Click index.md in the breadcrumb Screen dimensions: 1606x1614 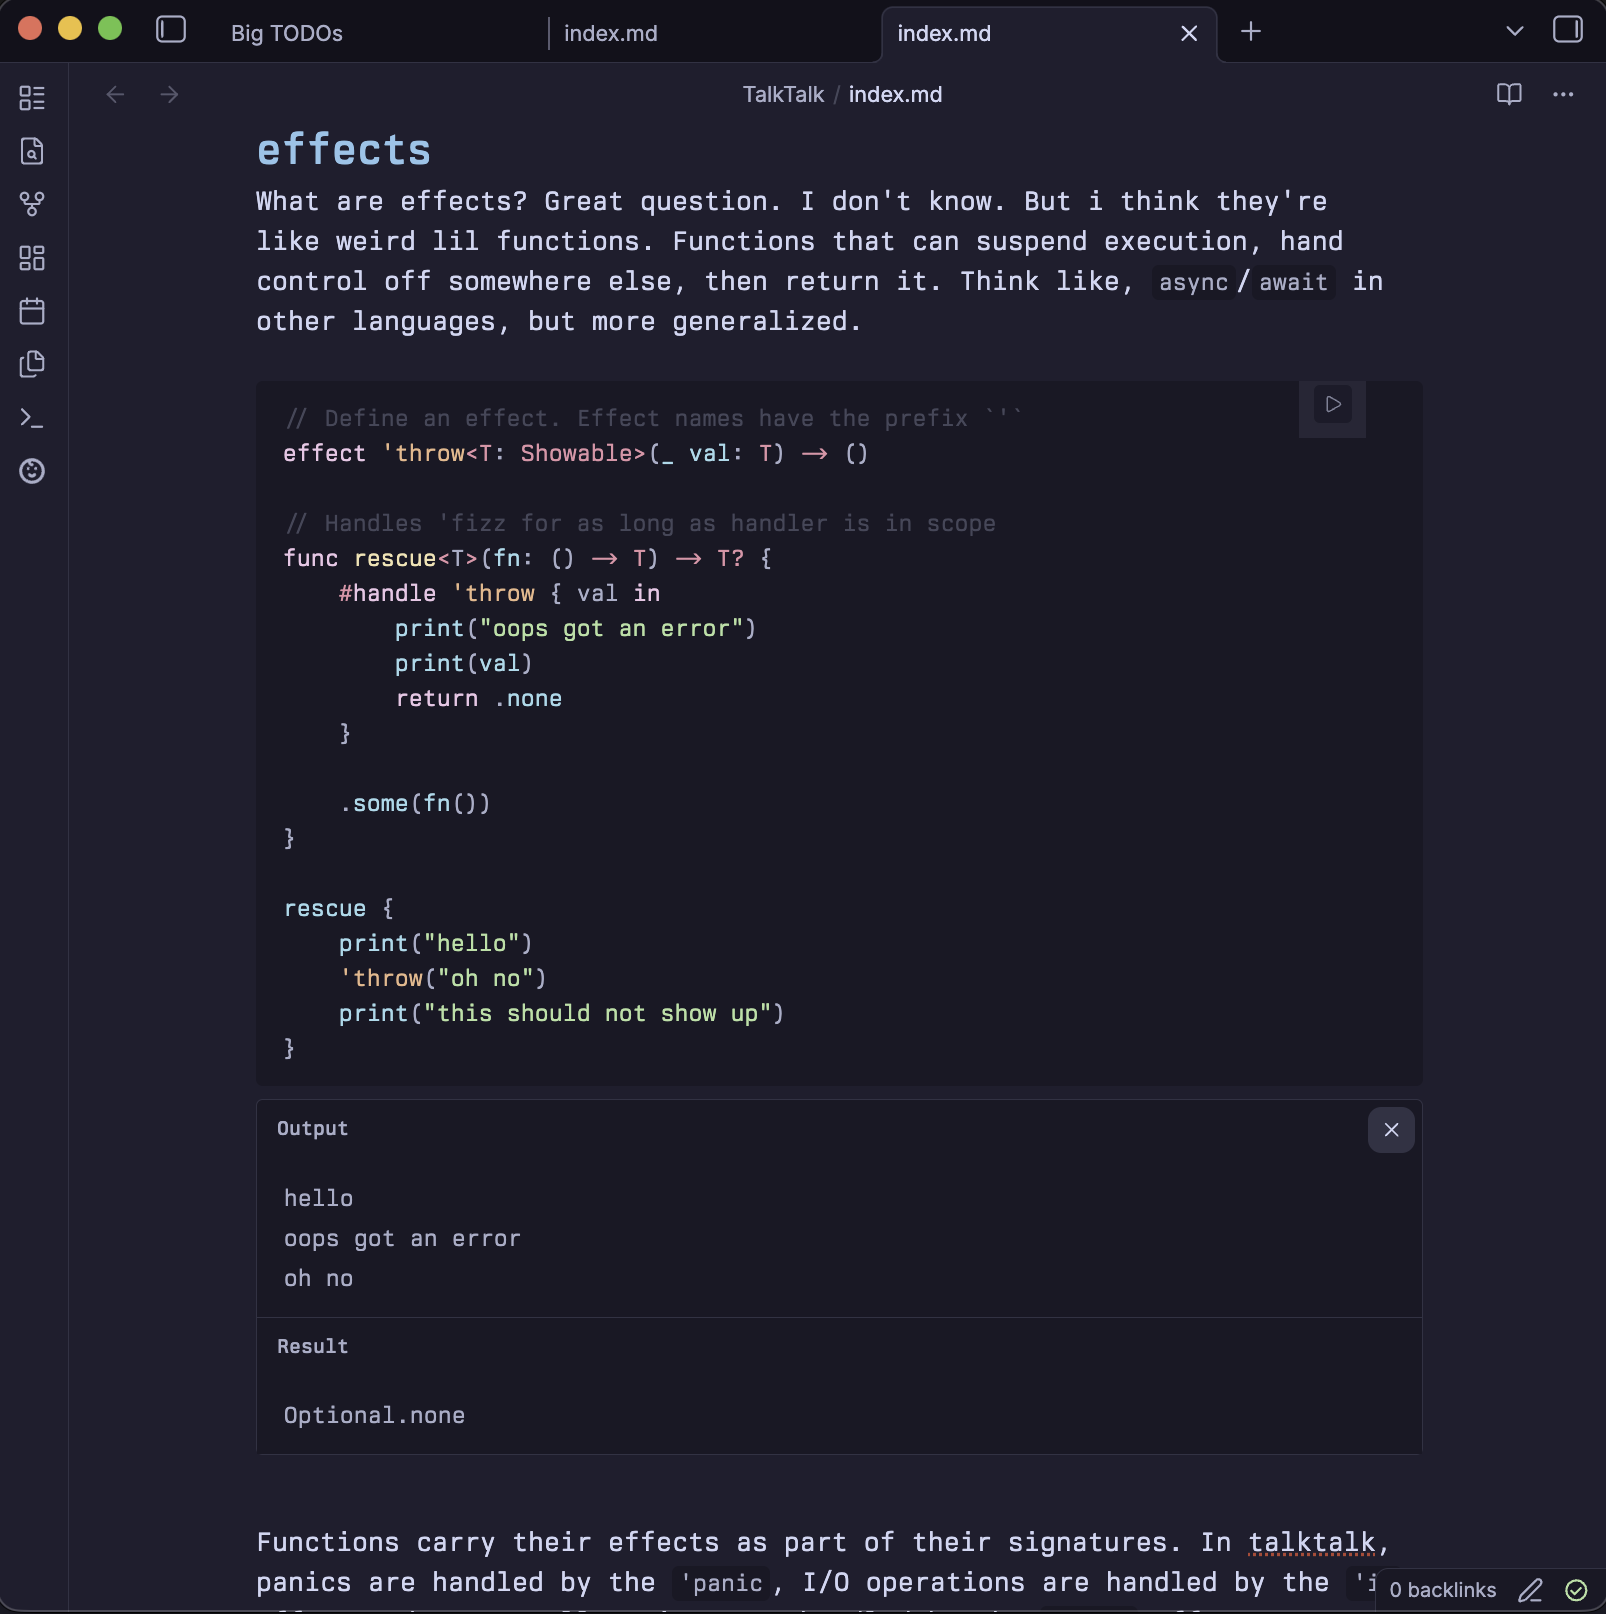tap(895, 94)
